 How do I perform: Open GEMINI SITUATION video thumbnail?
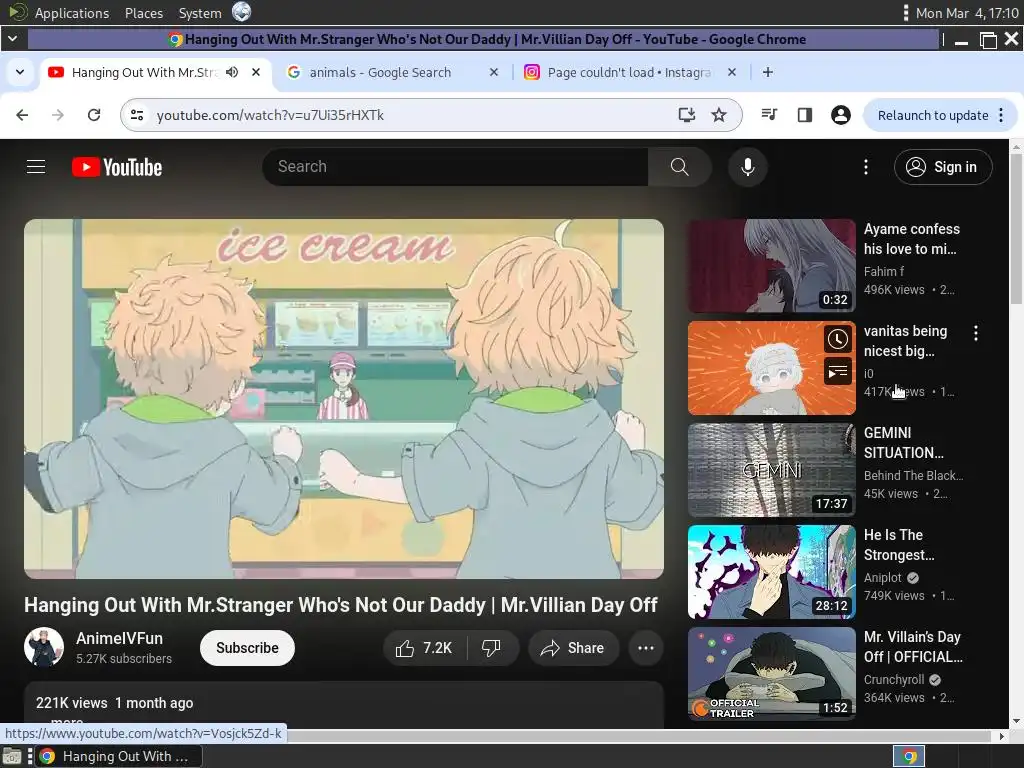[772, 470]
